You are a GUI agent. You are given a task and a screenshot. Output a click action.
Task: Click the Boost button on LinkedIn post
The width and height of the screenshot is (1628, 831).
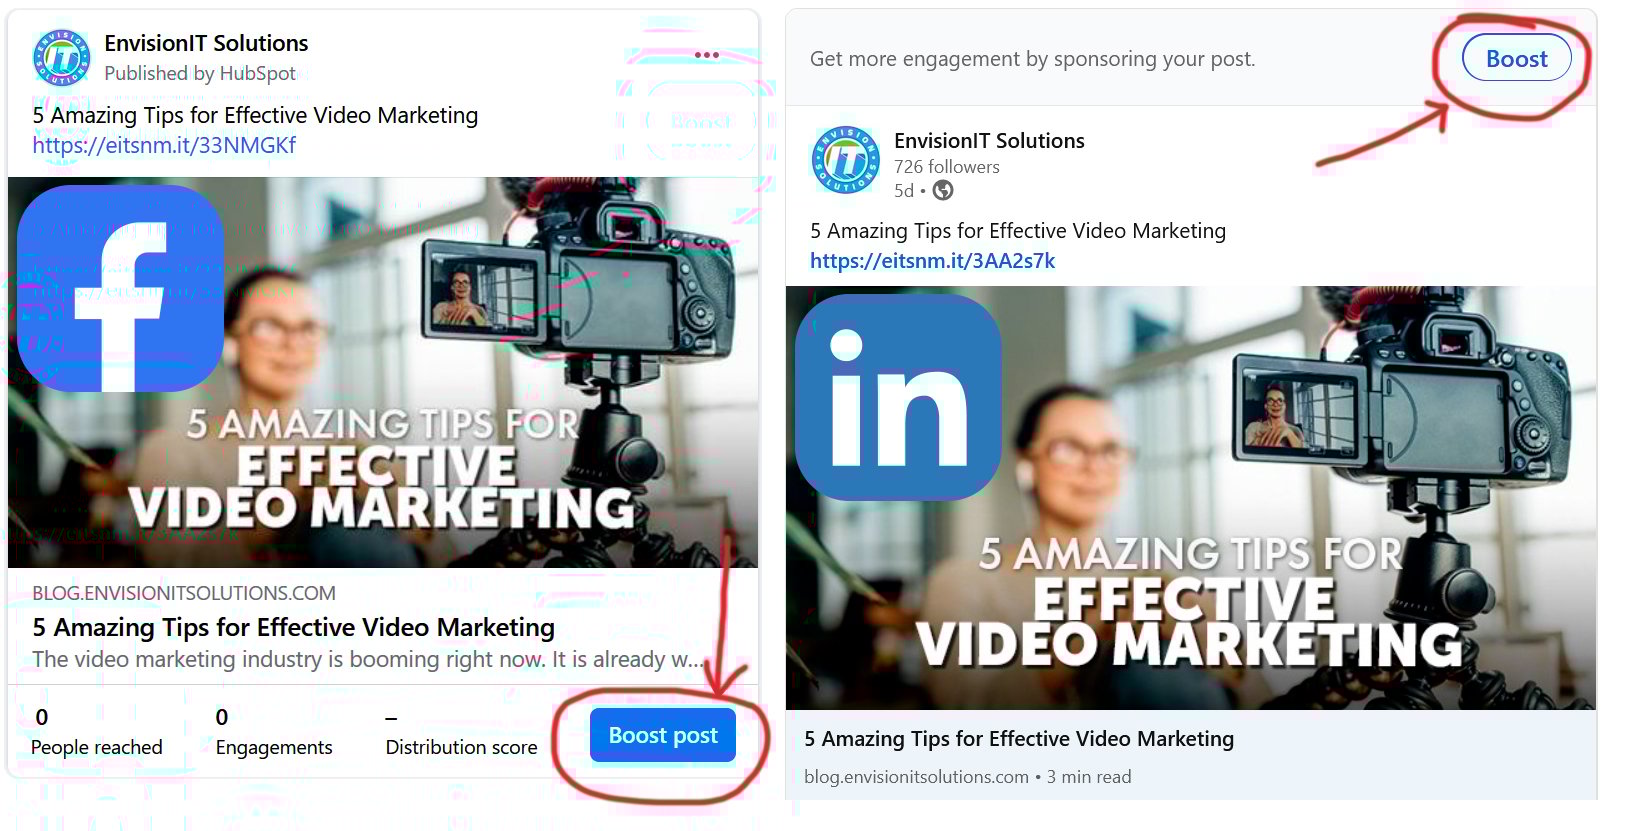point(1516,59)
